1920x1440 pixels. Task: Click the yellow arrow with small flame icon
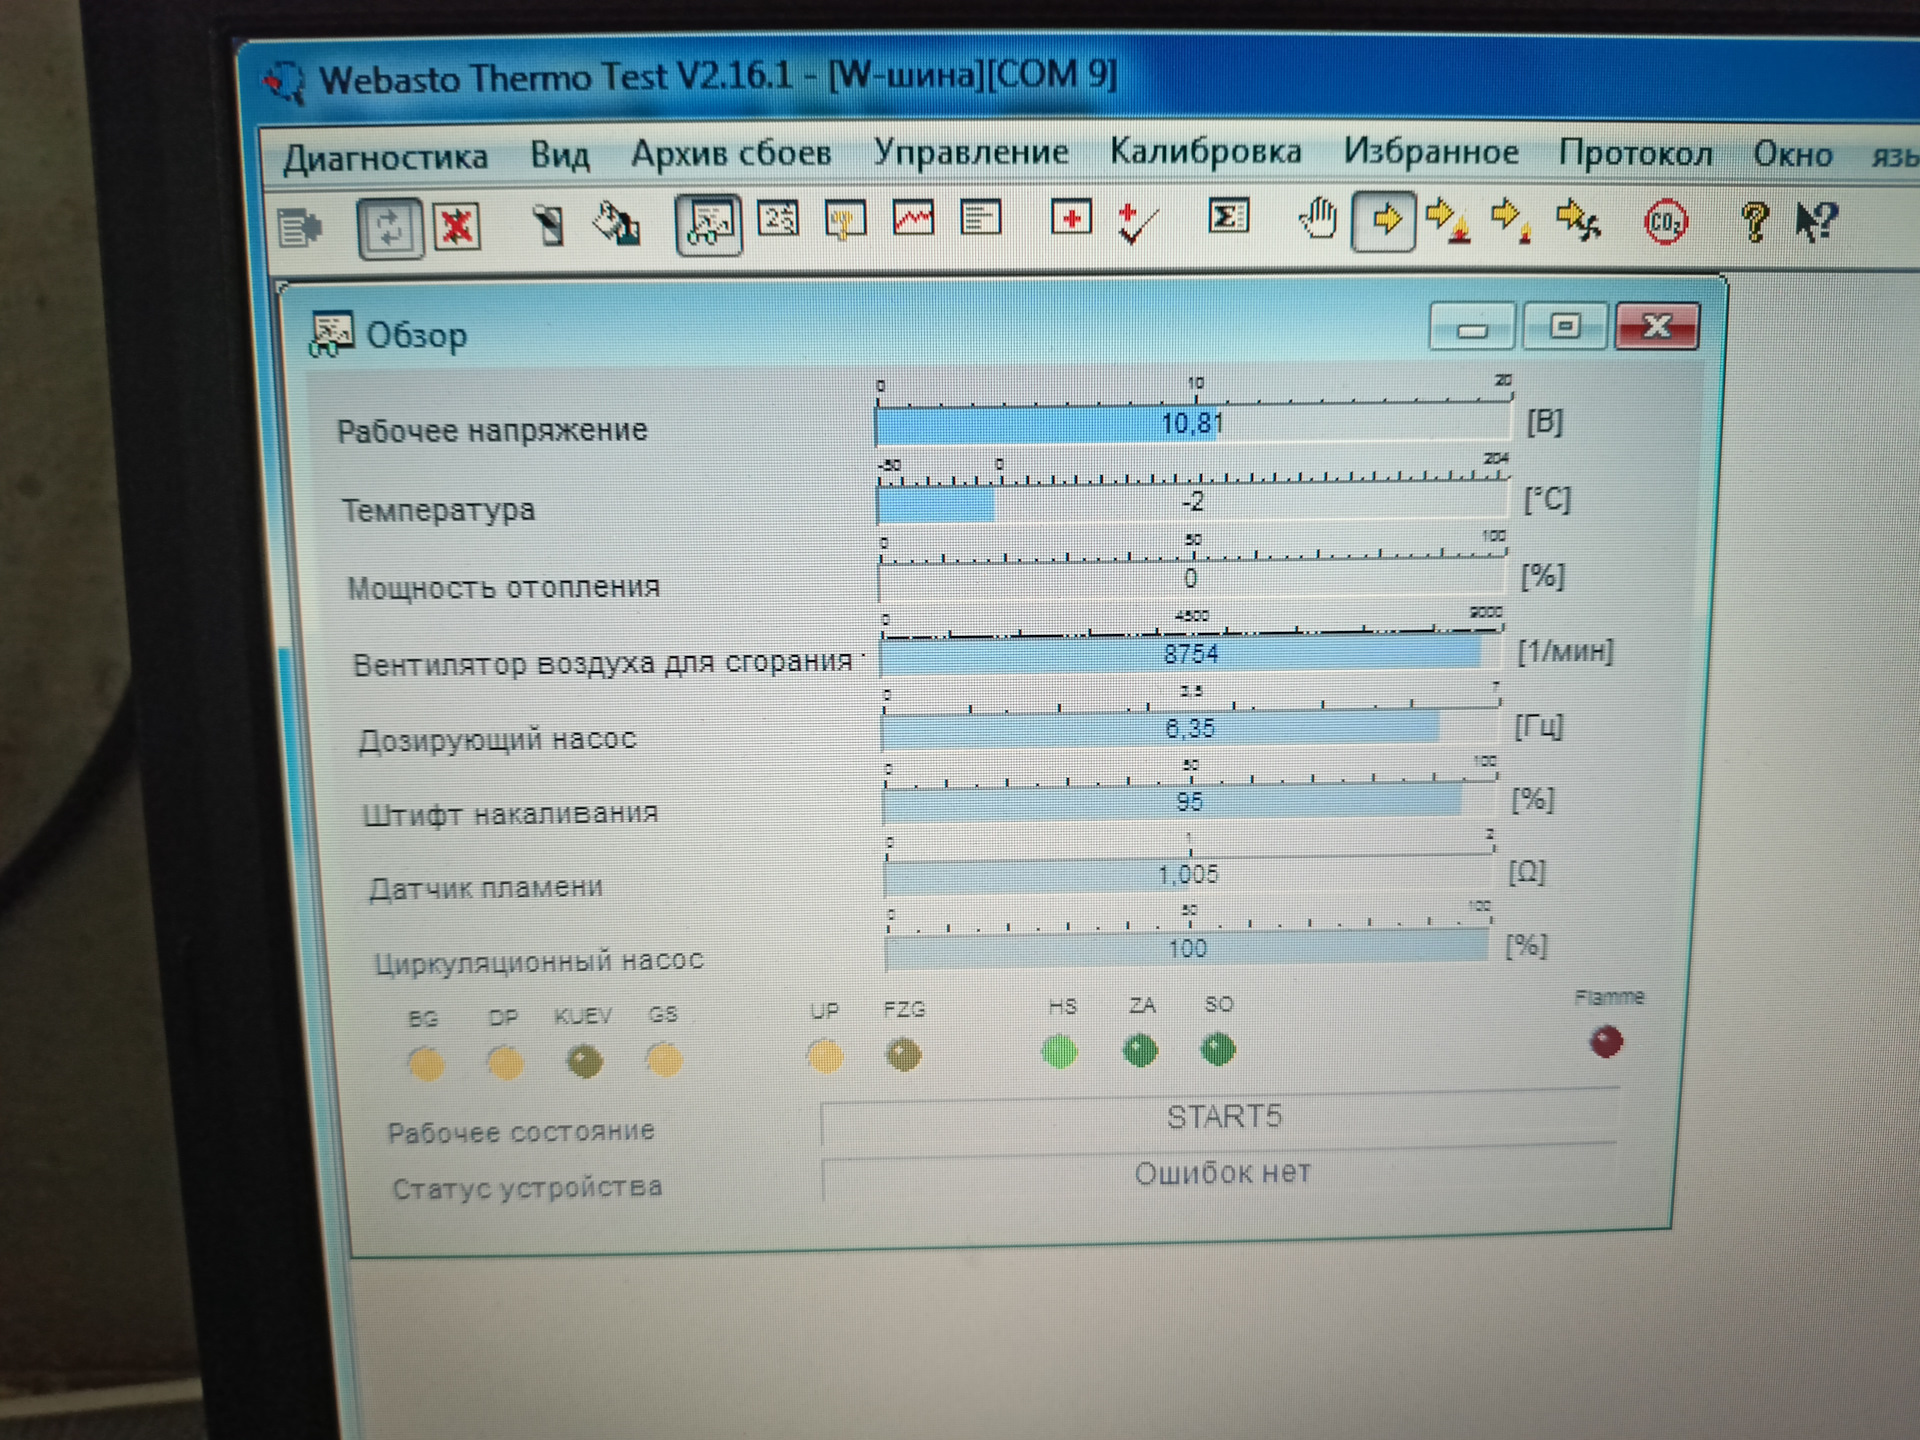[1512, 221]
